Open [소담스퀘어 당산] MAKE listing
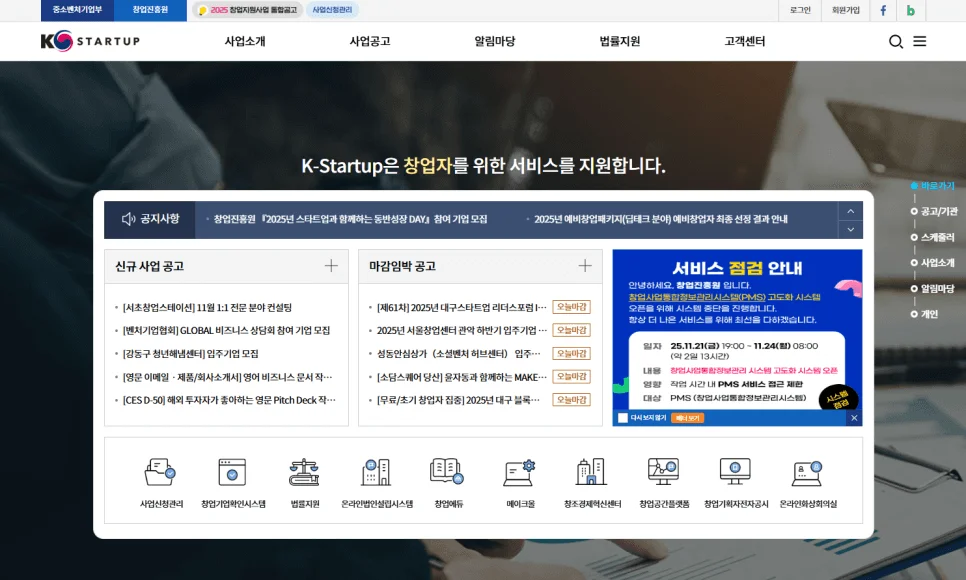 [461, 377]
